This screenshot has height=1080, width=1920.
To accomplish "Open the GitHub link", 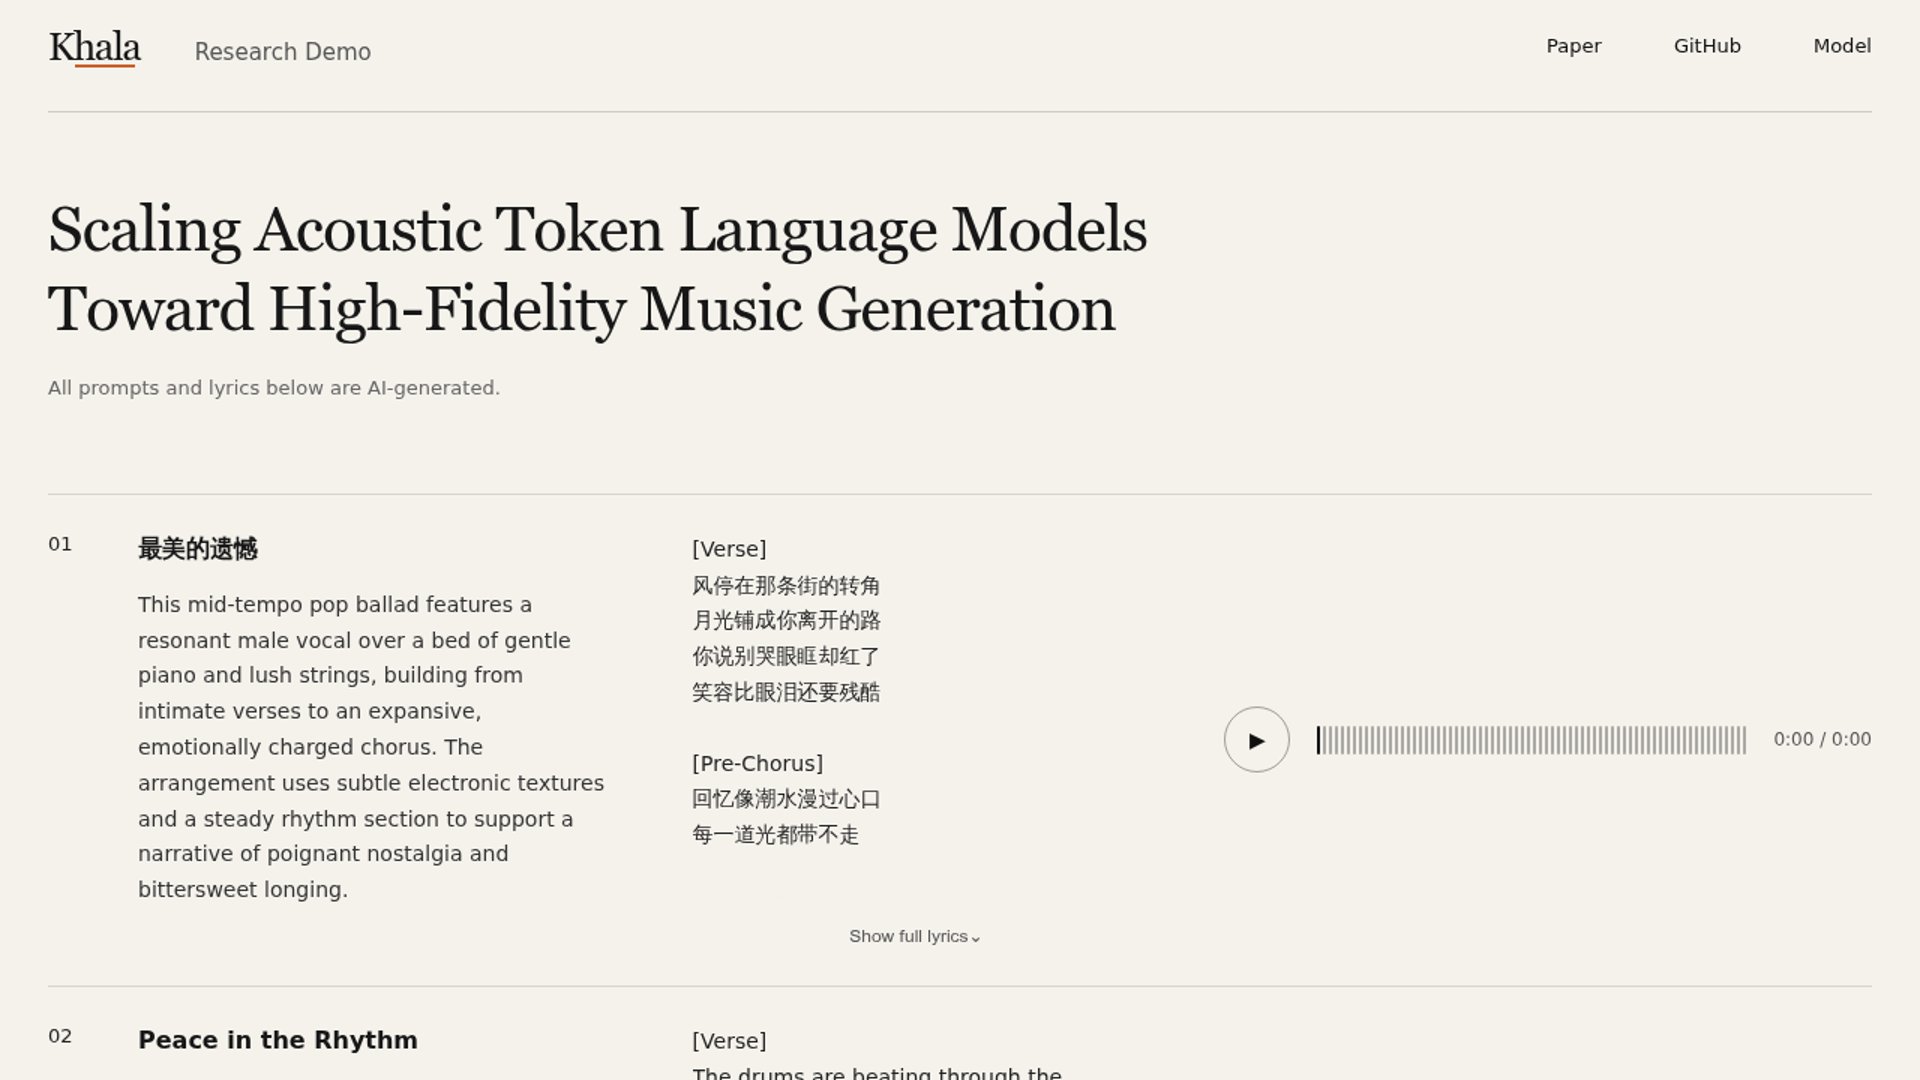I will [x=1707, y=46].
